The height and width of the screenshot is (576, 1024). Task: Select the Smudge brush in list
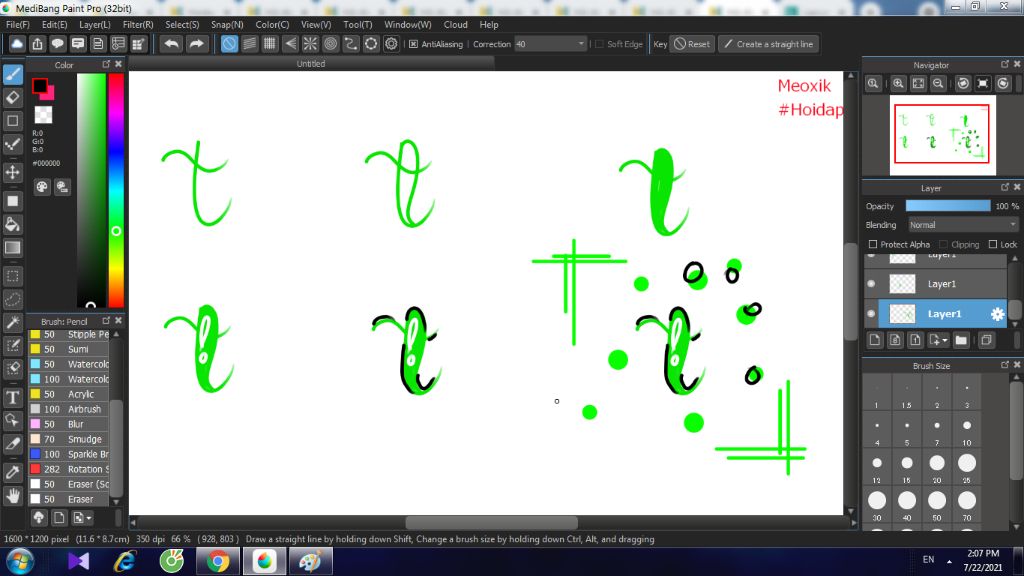click(x=69, y=439)
